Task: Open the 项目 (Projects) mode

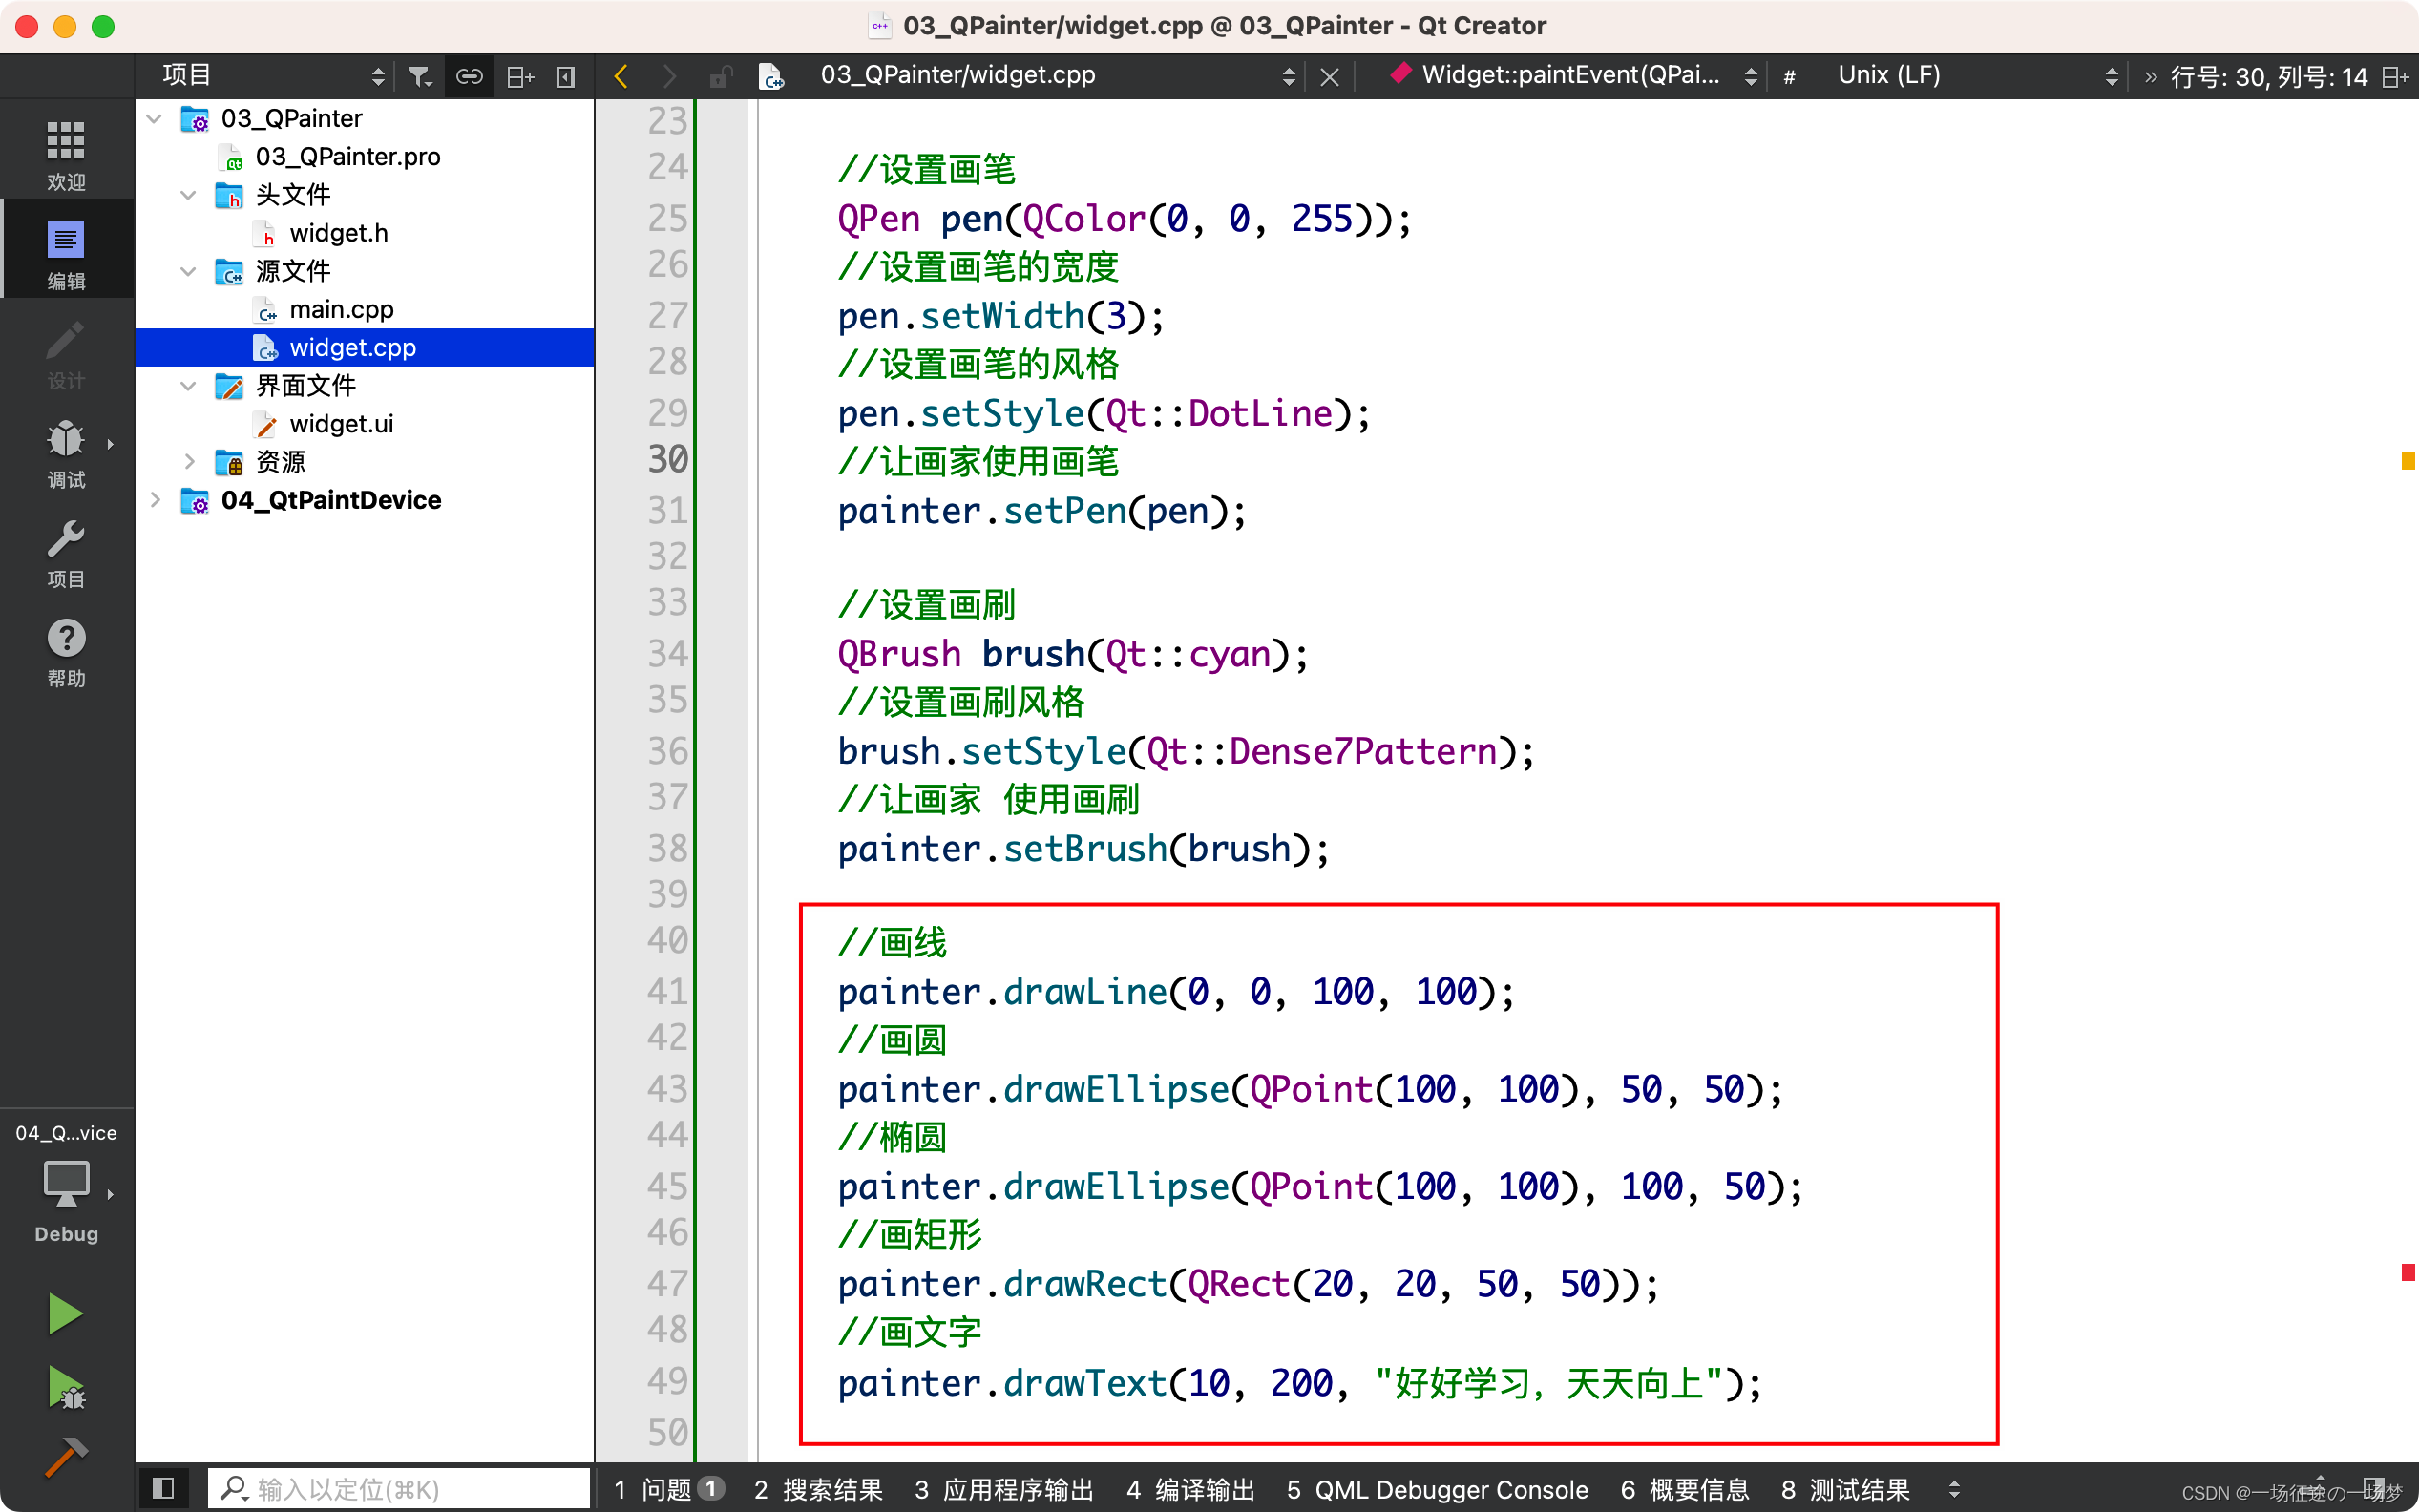Action: click(x=64, y=552)
